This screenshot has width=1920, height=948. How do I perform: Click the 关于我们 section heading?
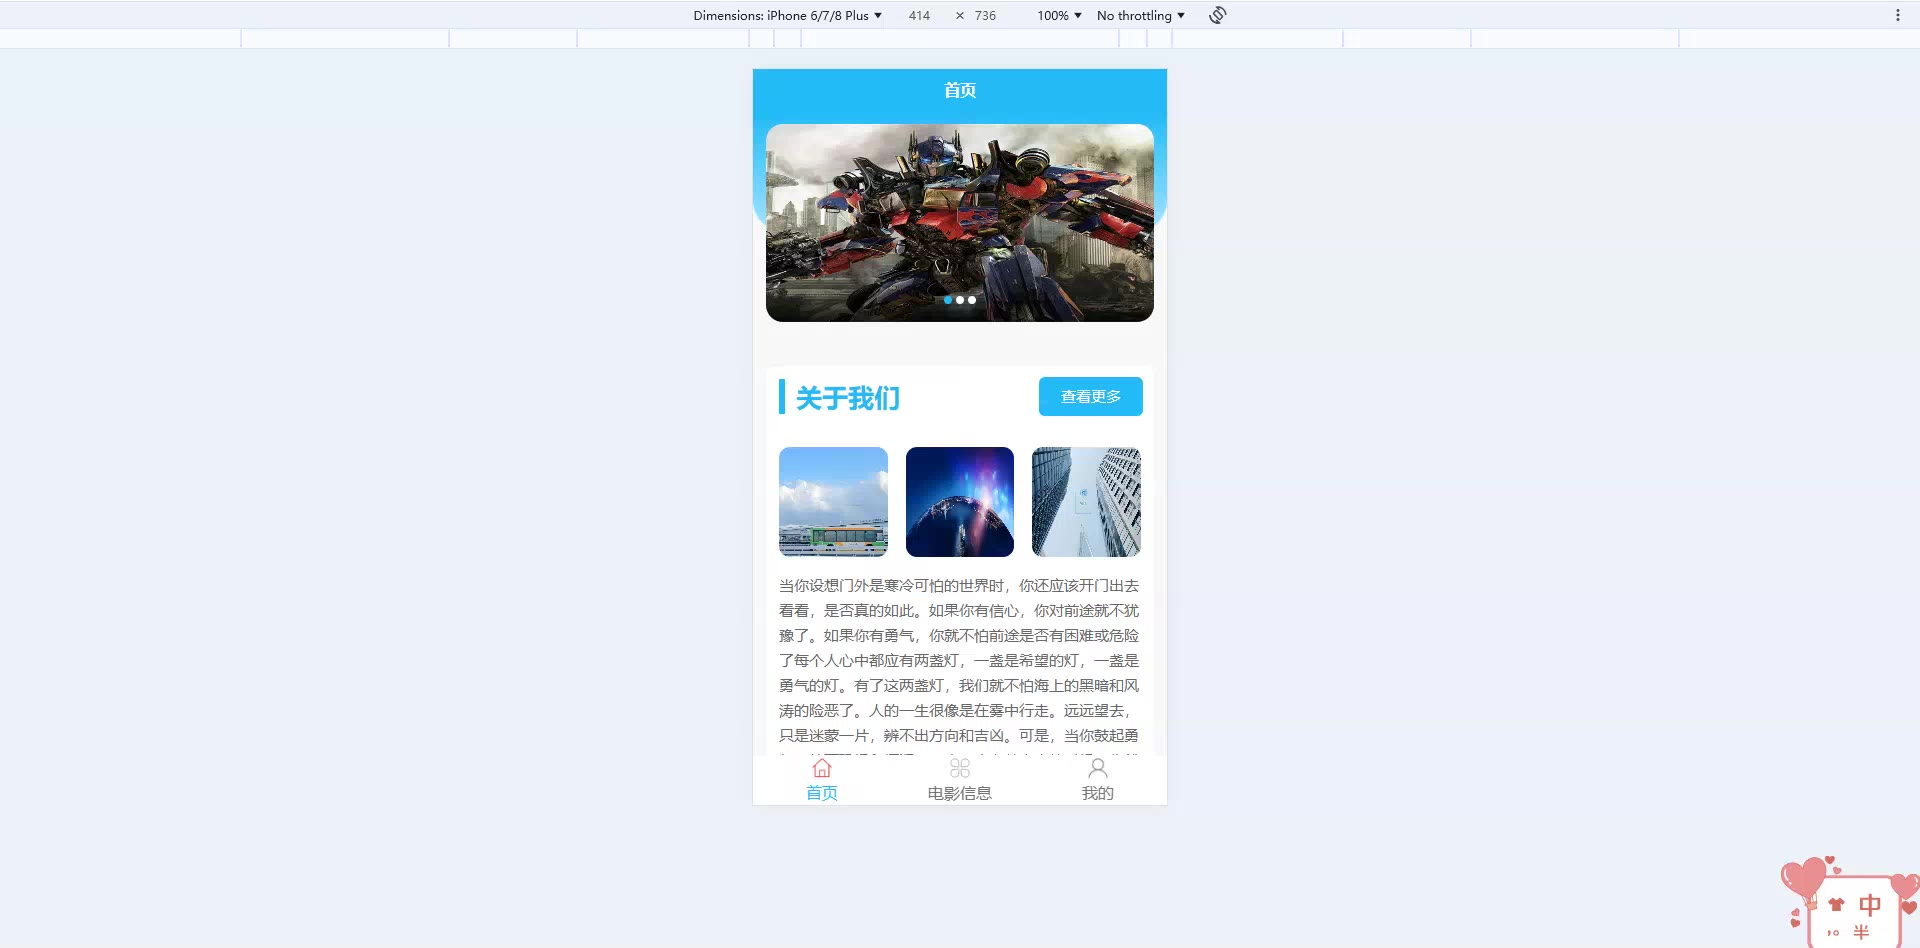(848, 398)
